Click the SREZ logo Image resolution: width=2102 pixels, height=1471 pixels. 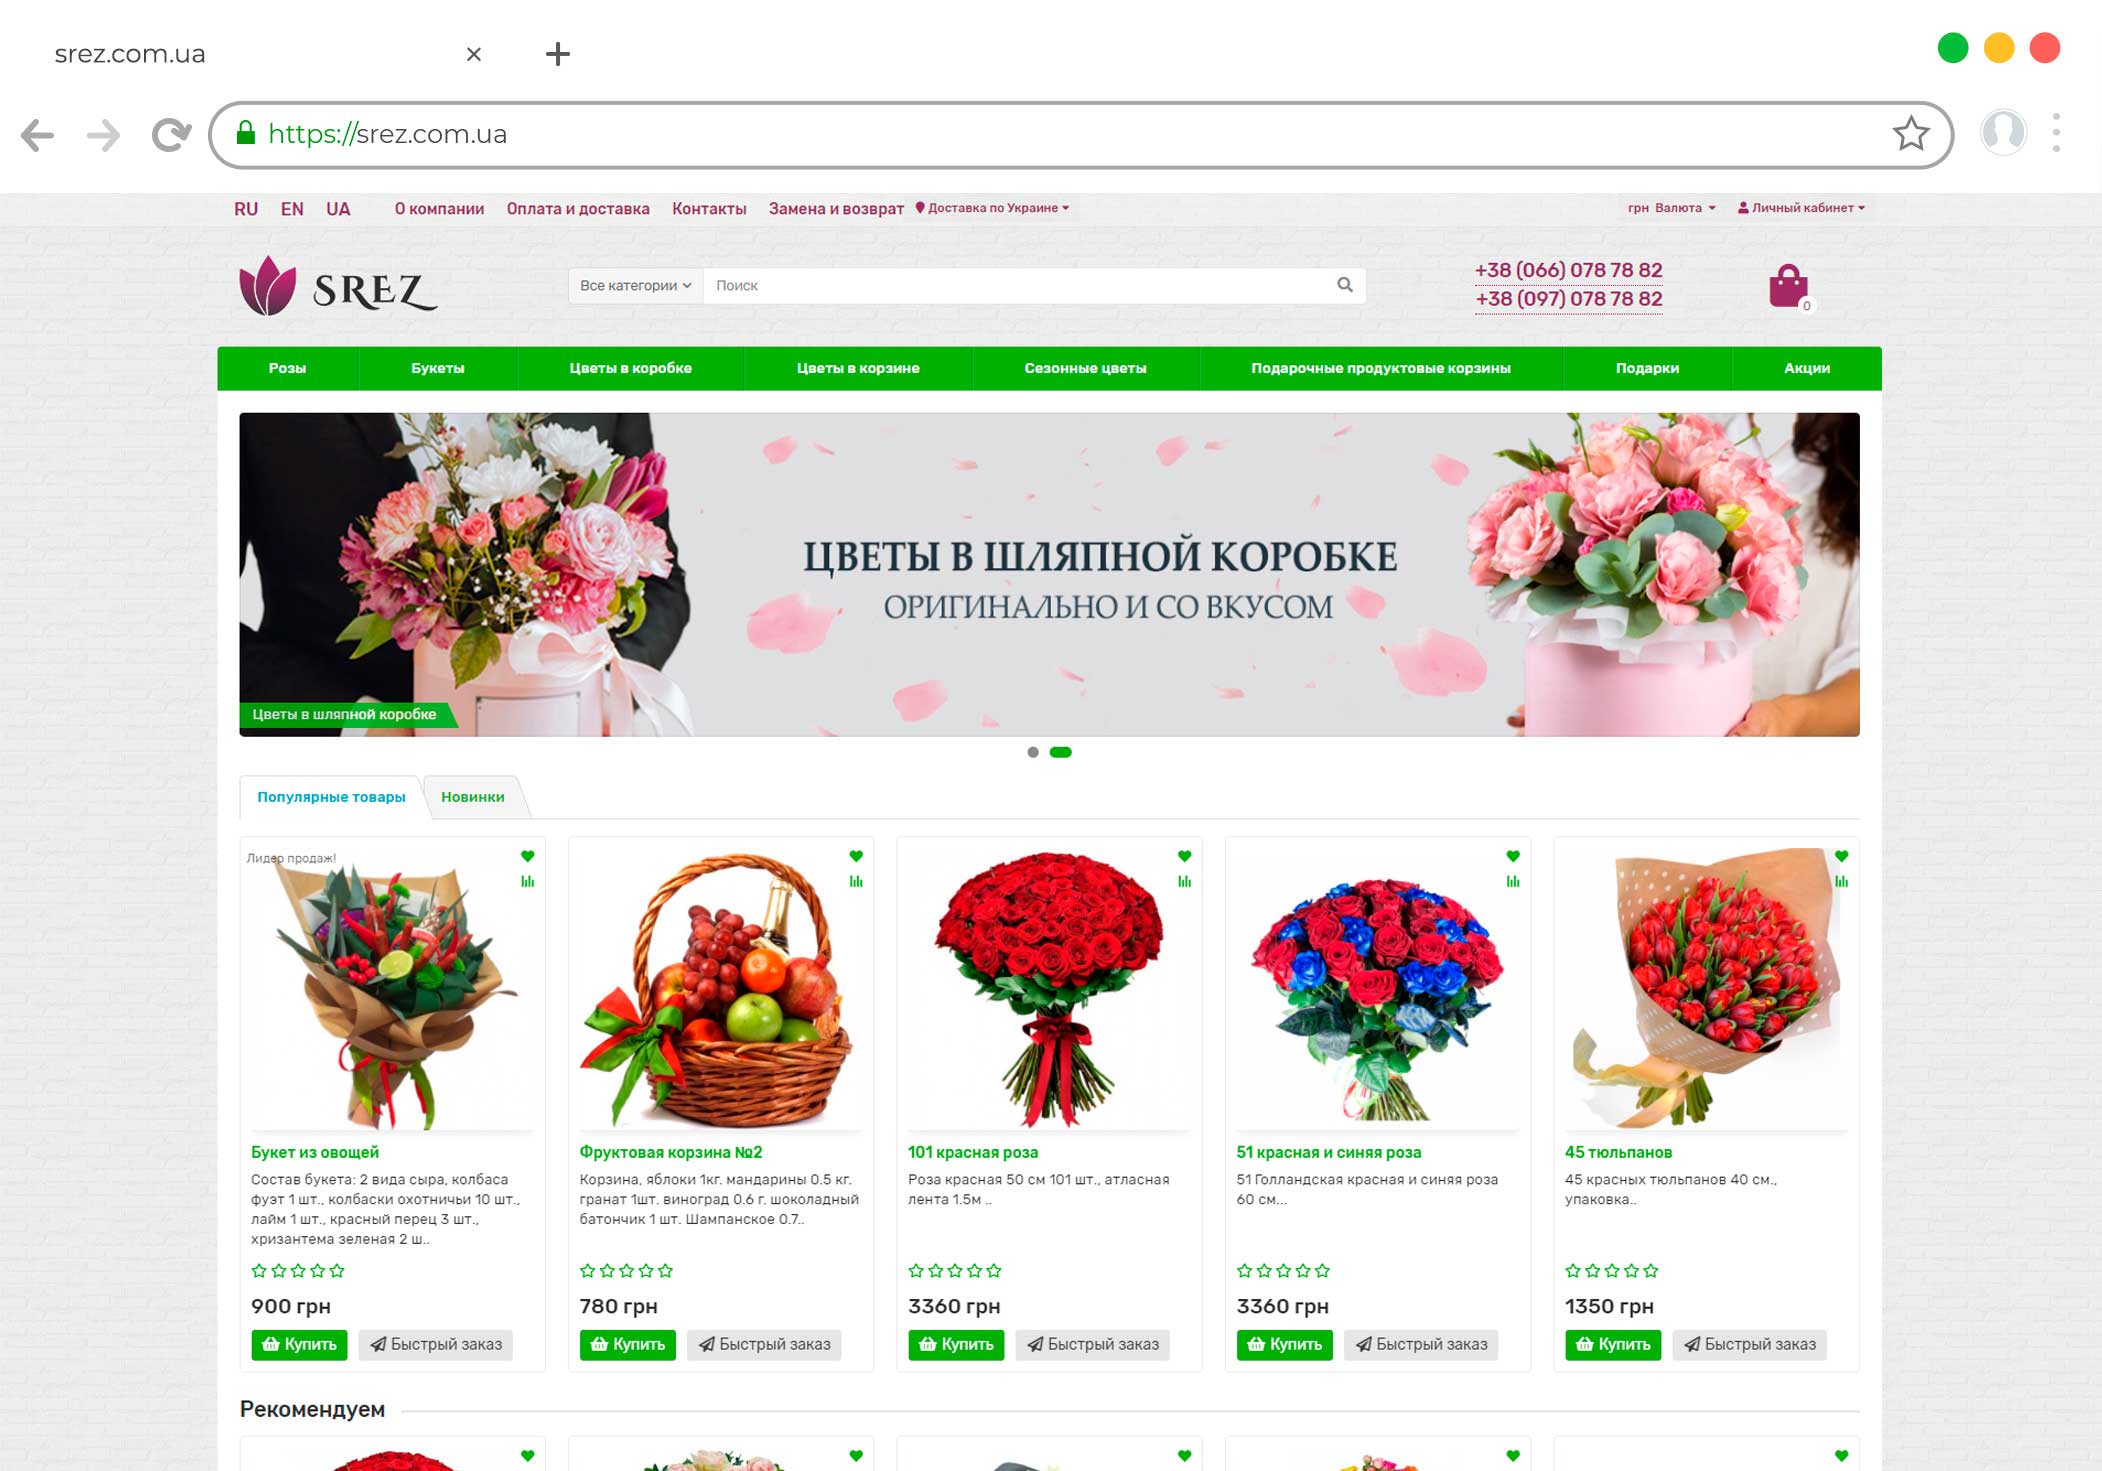click(x=338, y=287)
